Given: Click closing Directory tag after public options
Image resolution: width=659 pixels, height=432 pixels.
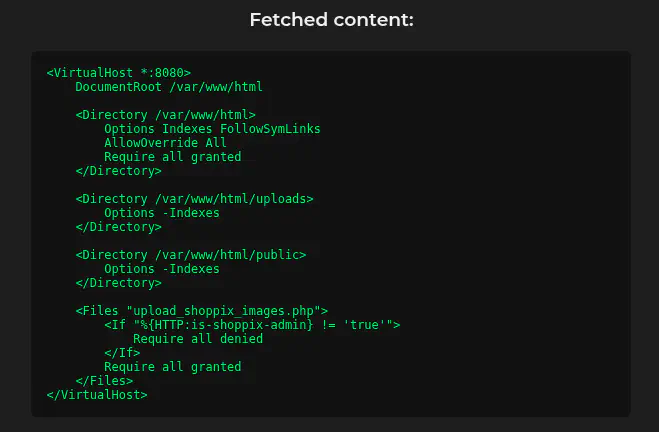Looking at the screenshot, I should click(x=118, y=283).
